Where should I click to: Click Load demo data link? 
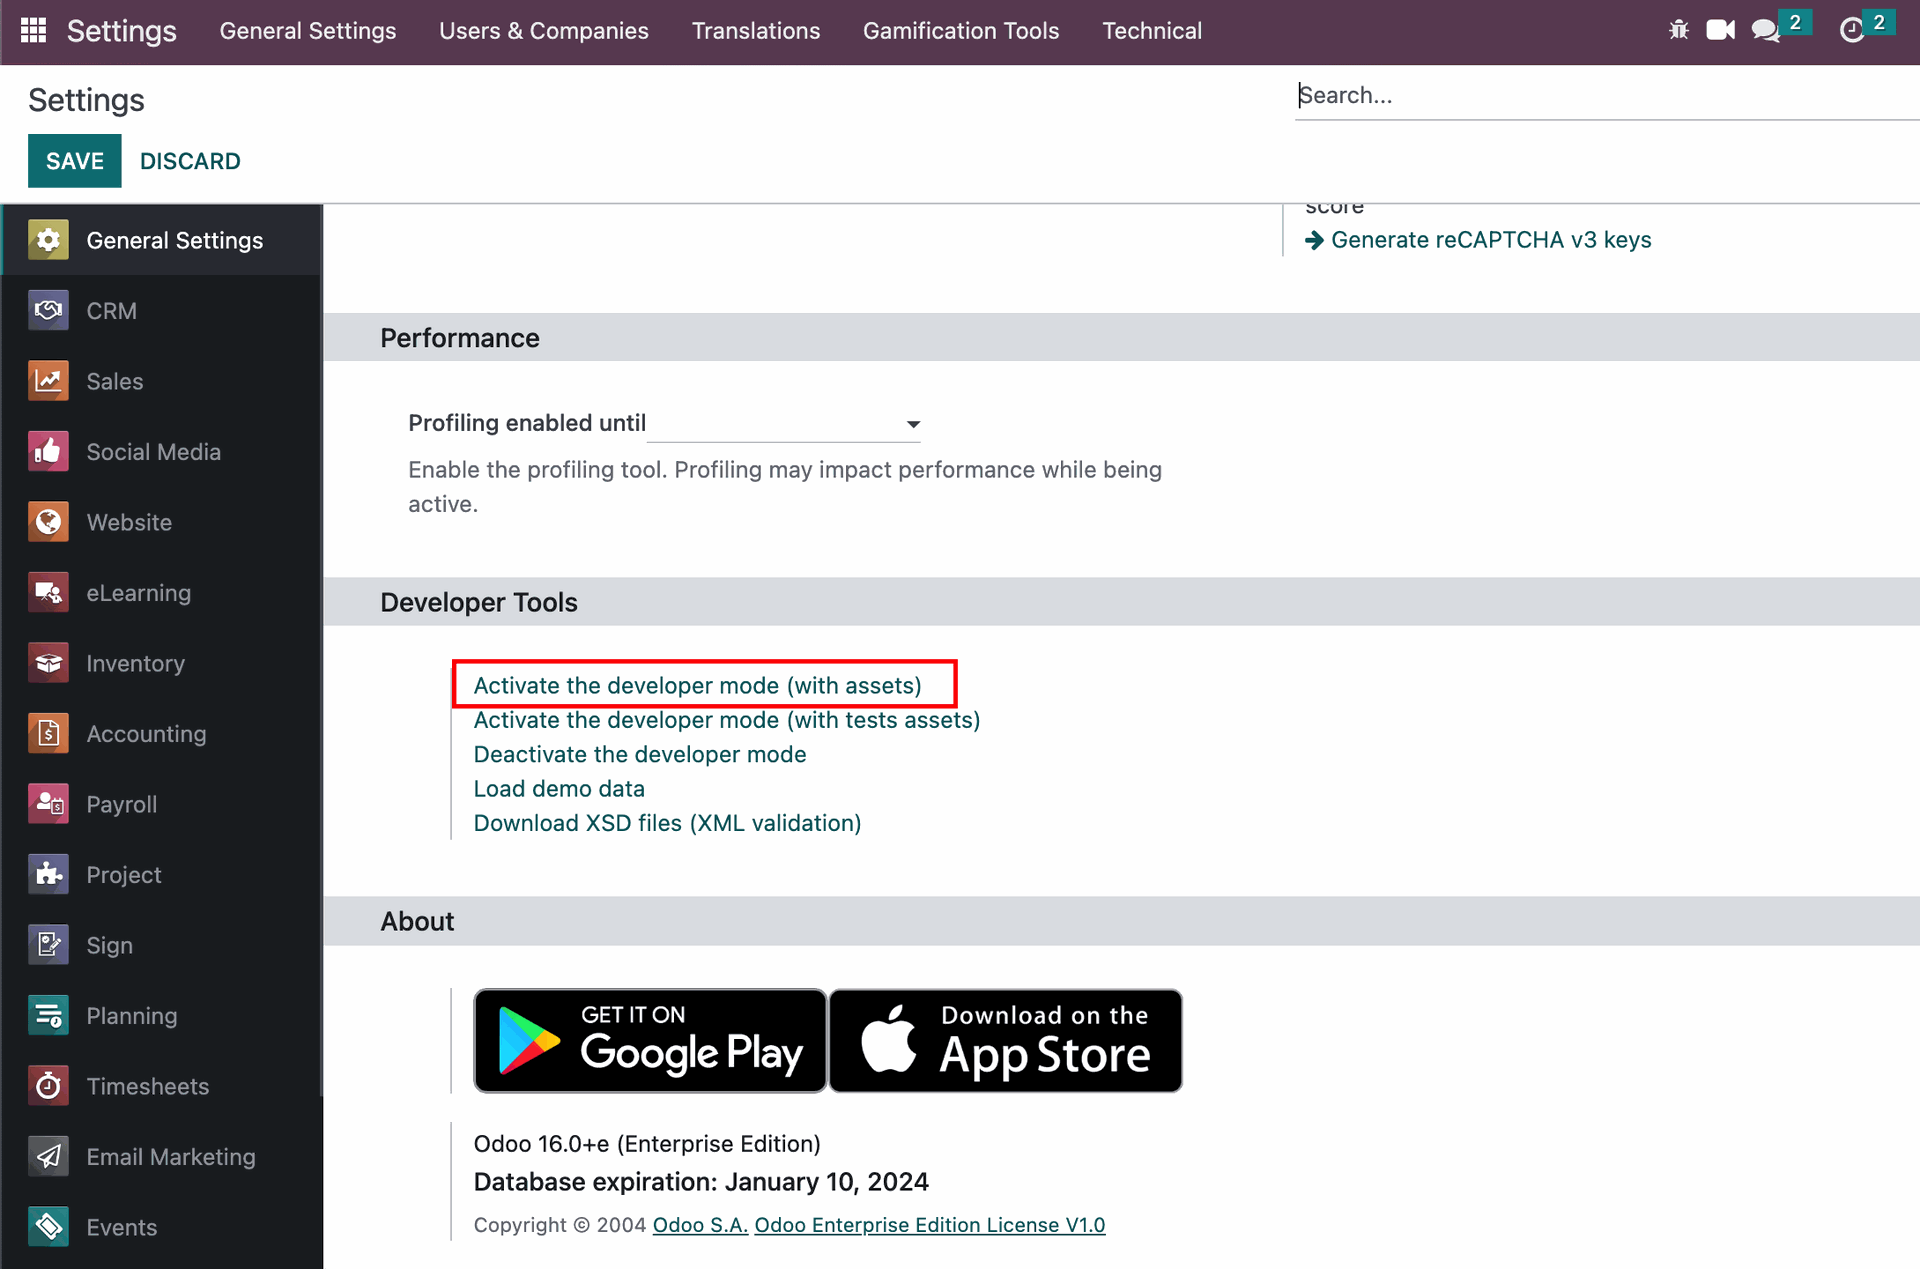[559, 789]
